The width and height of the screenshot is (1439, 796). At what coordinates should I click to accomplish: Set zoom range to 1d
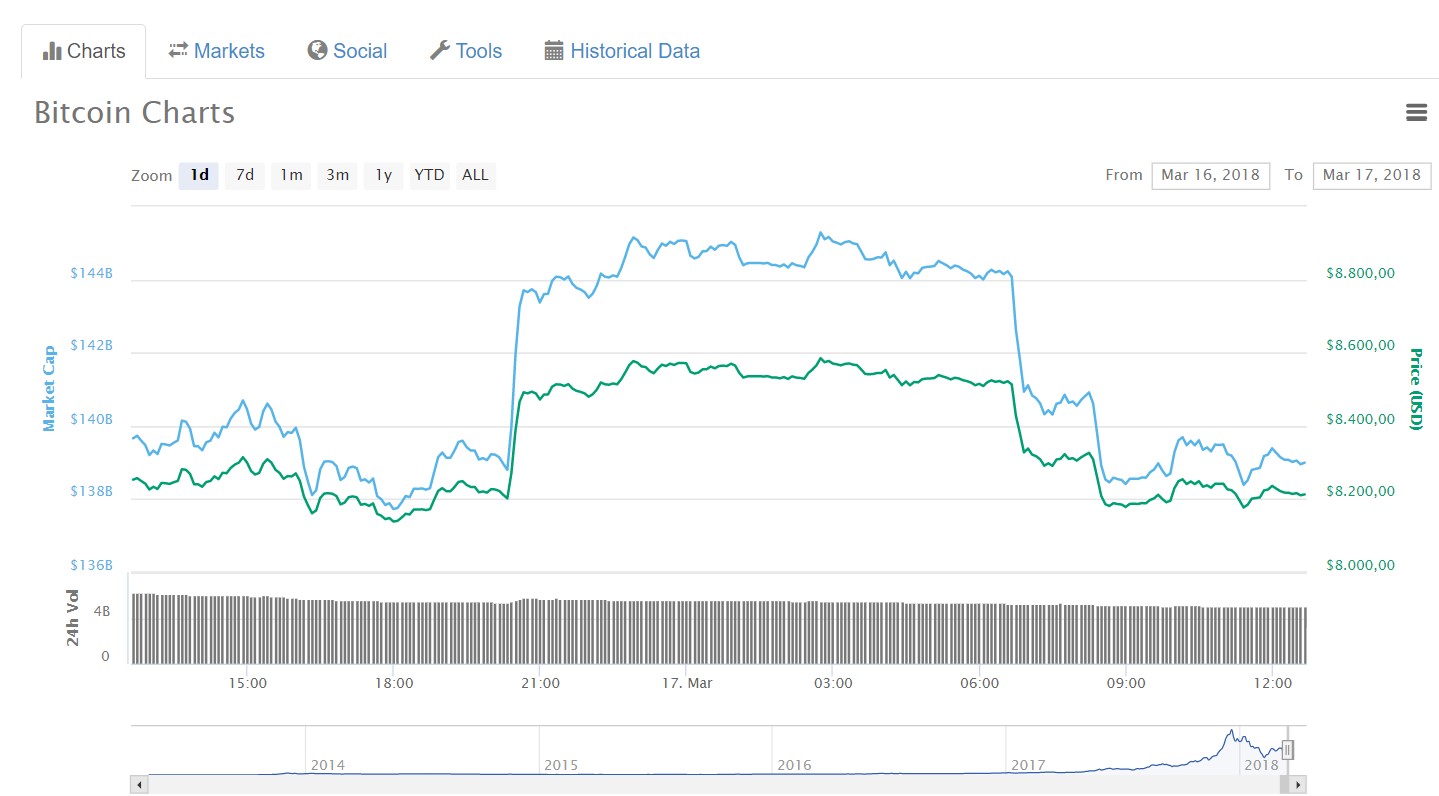[199, 175]
